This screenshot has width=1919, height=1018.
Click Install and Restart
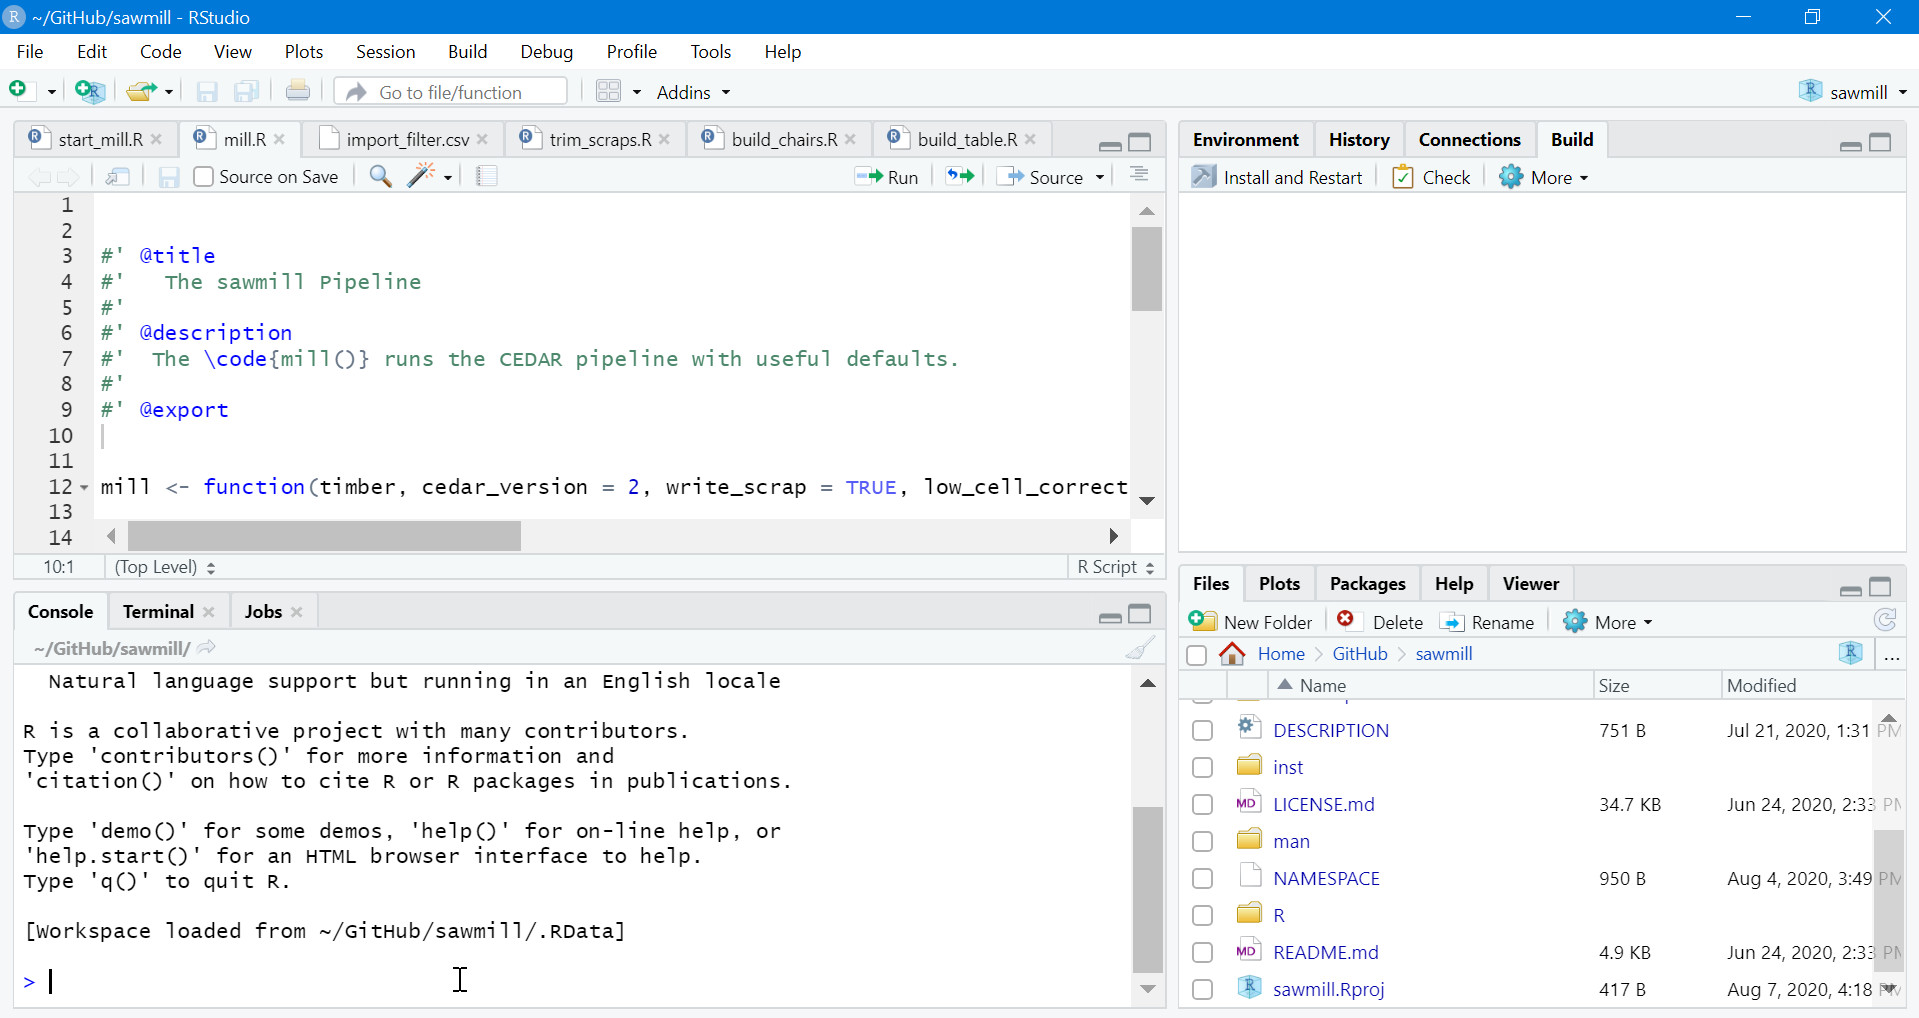[x=1277, y=177]
